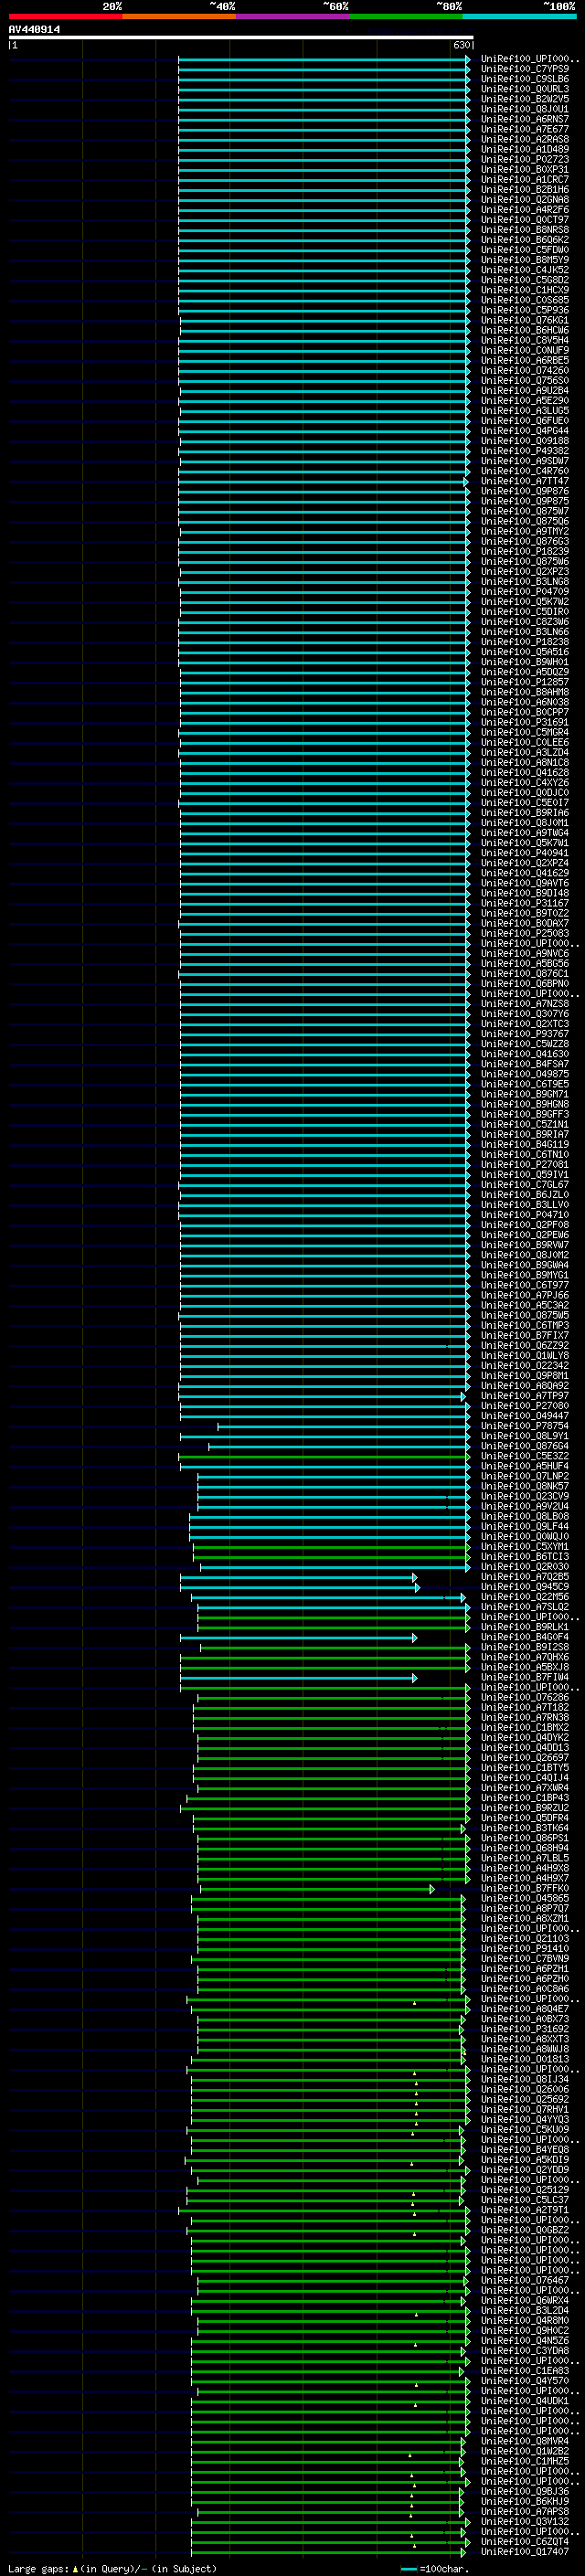Click the green ~80% identity legend bar
The width and height of the screenshot is (585, 2576).
[406, 16]
